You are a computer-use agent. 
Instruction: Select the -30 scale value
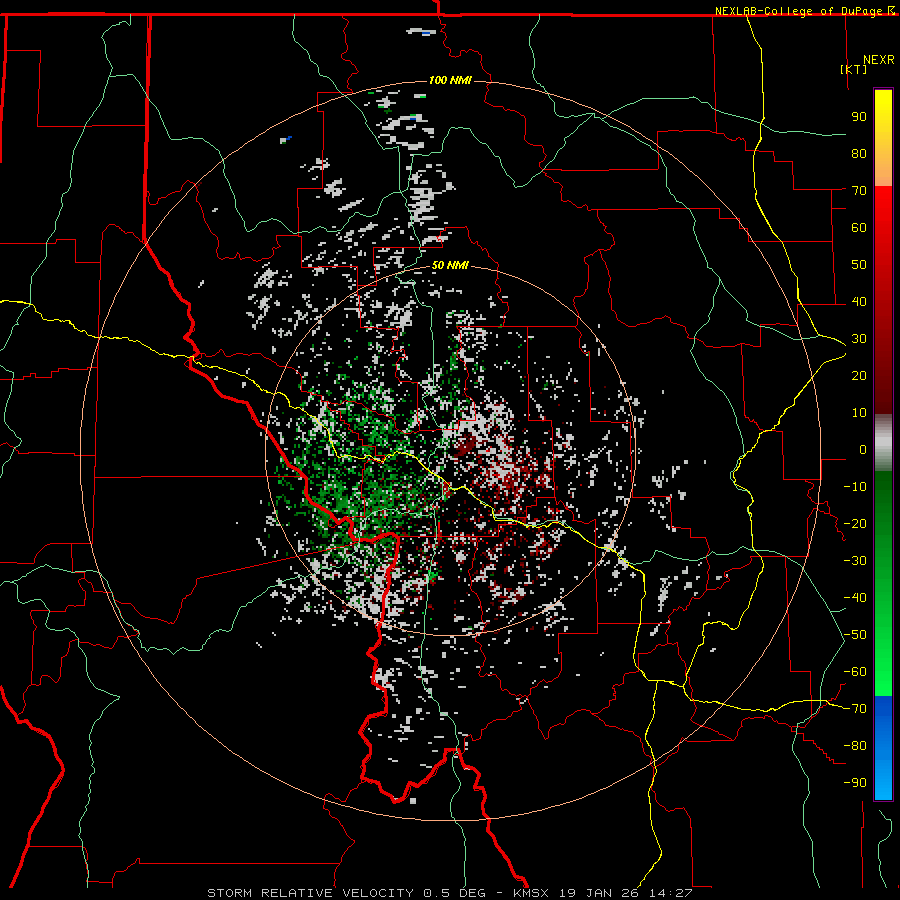(x=855, y=561)
